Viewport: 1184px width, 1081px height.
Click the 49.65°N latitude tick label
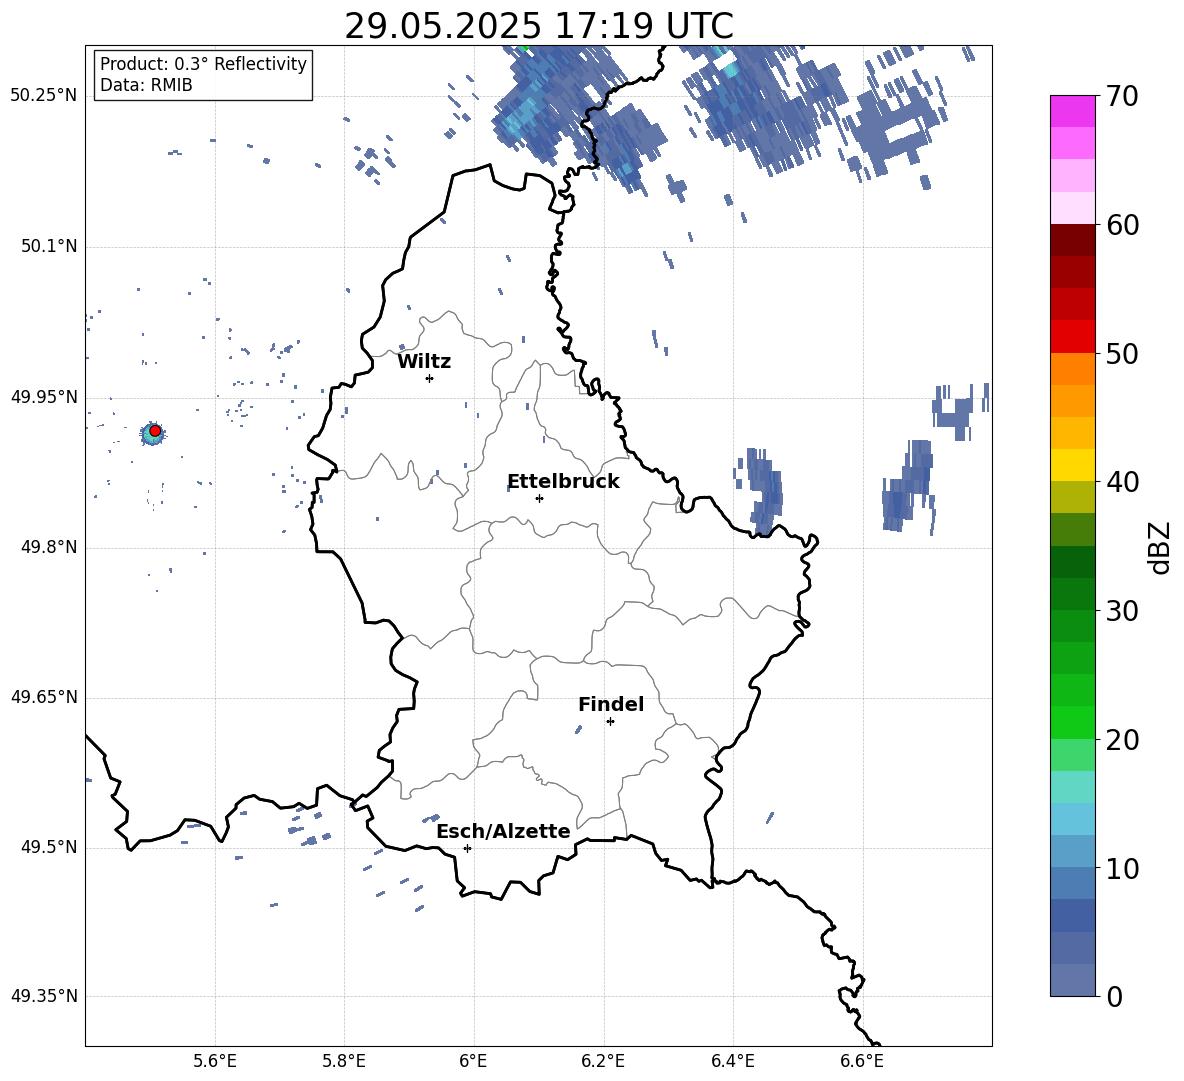pos(44,697)
